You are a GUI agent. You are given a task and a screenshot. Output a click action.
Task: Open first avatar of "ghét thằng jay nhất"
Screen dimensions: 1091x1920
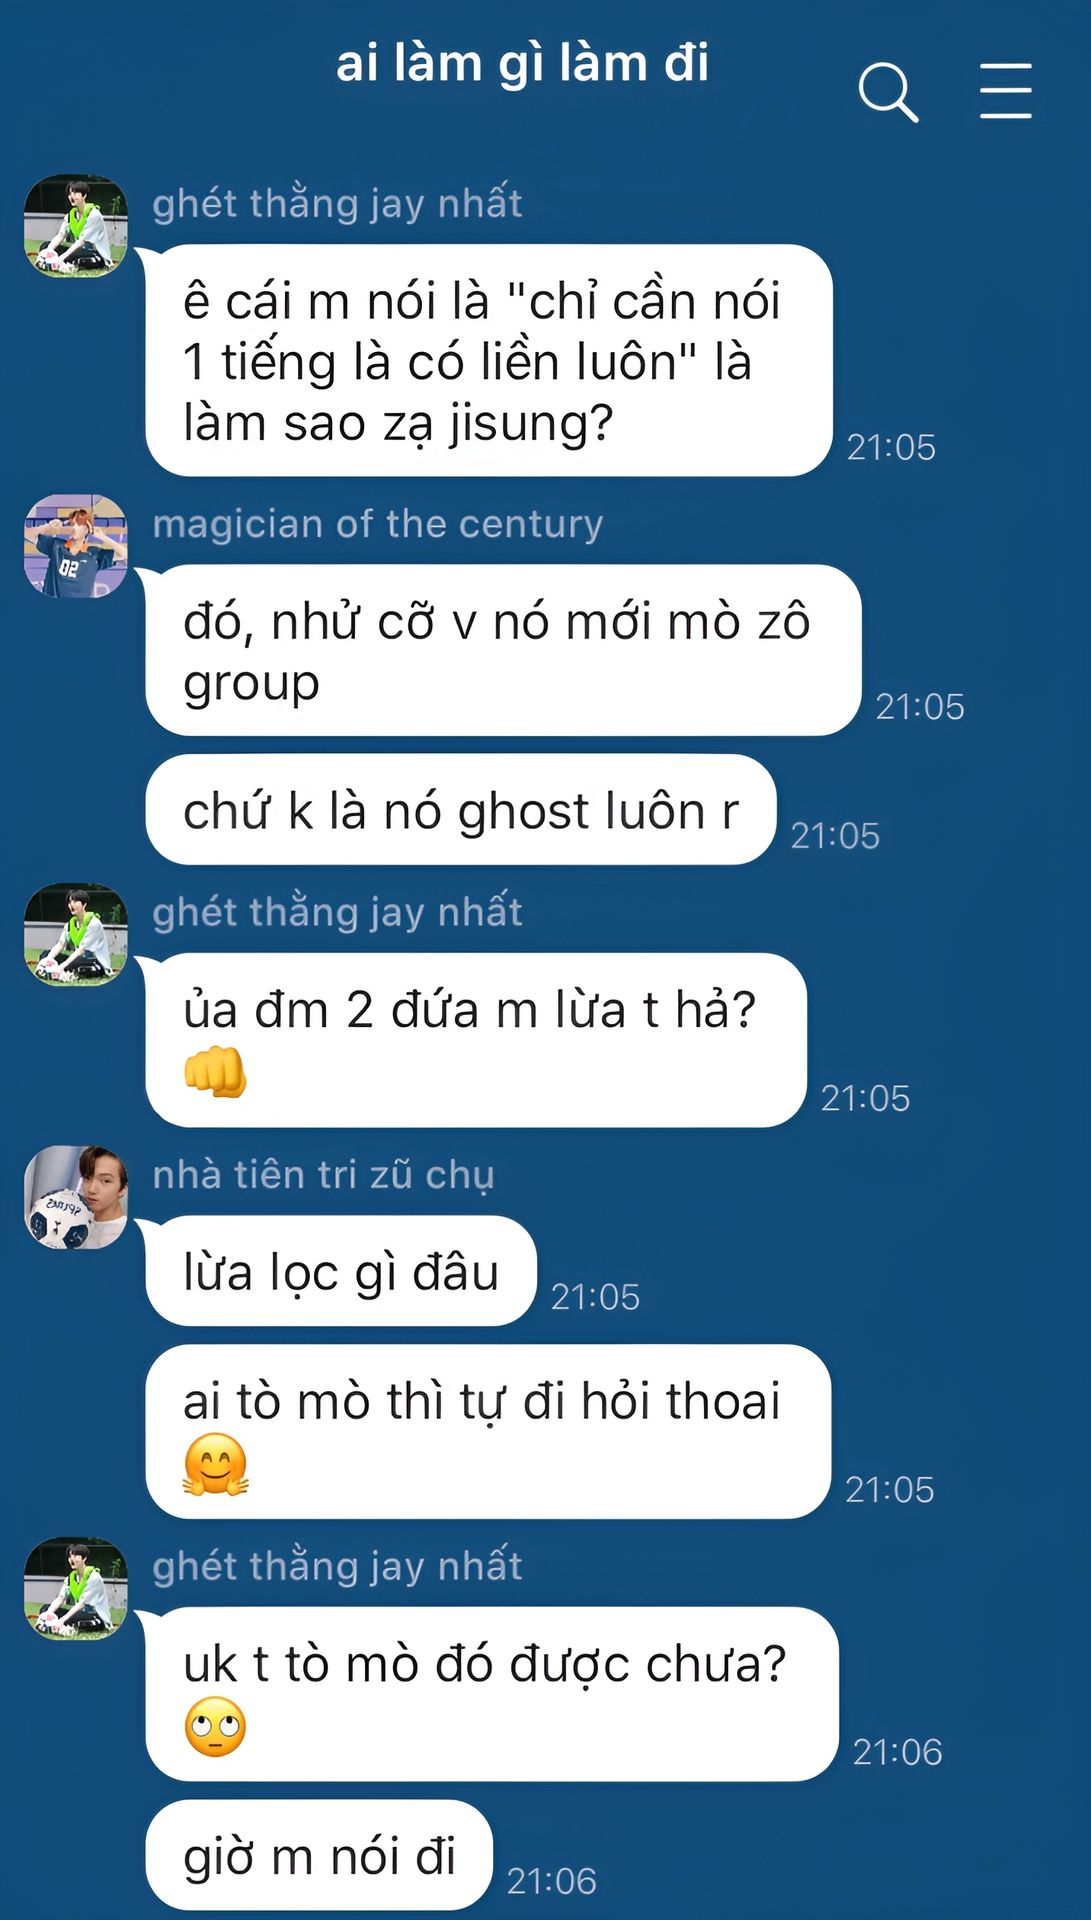click(76, 226)
